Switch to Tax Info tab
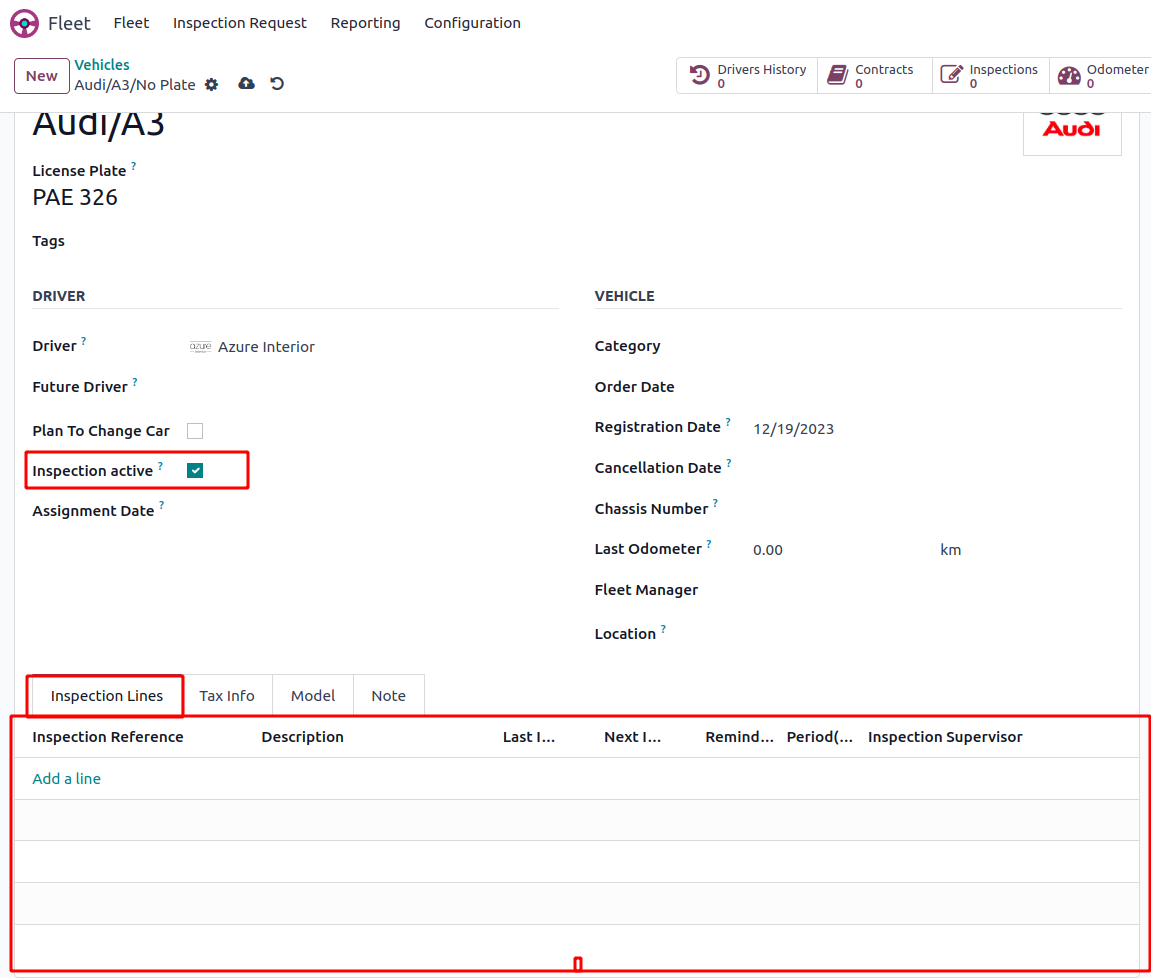This screenshot has height=978, width=1151. (227, 695)
